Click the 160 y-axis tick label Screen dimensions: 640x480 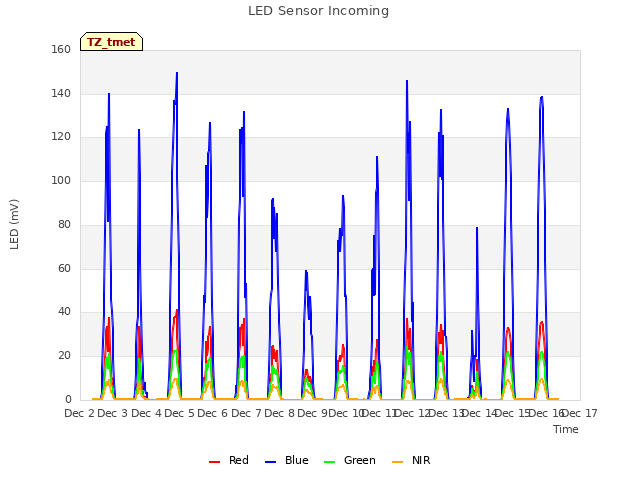(61, 49)
